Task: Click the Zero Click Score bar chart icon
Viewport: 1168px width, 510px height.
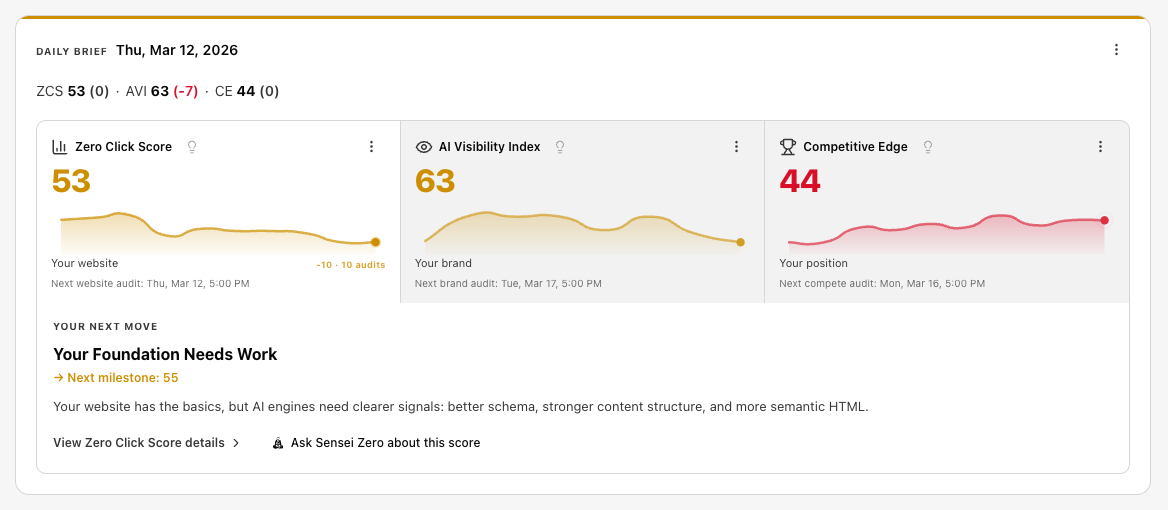Action: 60,147
